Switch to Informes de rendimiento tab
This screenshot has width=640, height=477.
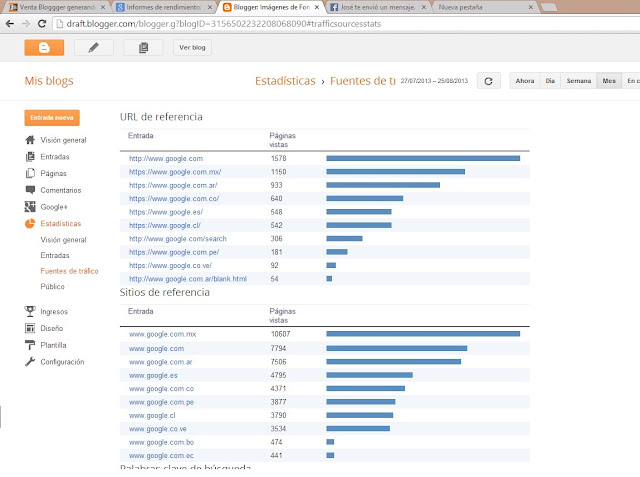click(x=164, y=7)
